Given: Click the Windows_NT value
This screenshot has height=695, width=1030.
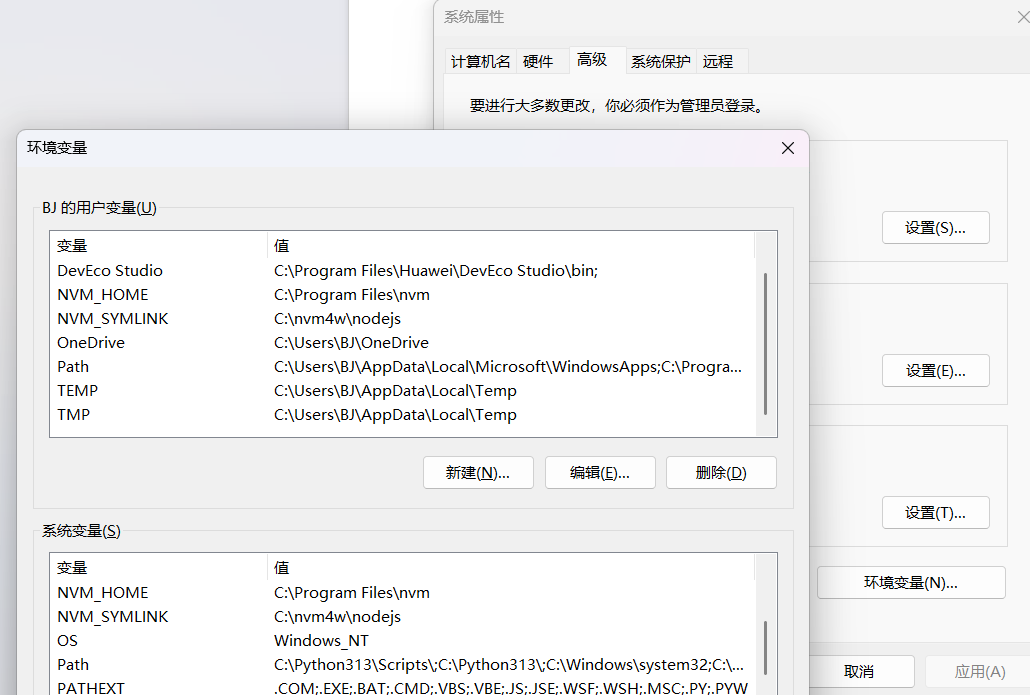Looking at the screenshot, I should (x=321, y=640).
